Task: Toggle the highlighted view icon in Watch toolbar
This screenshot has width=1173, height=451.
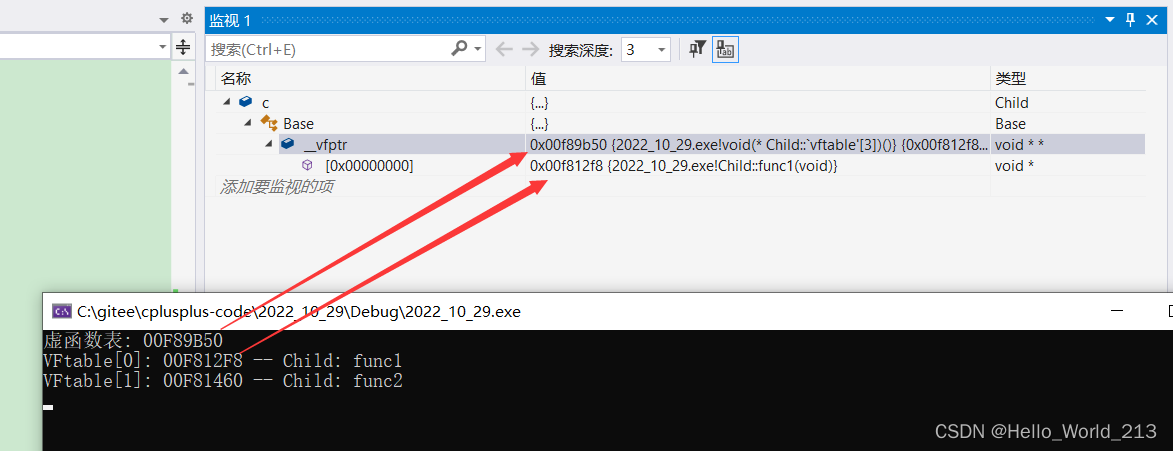Action: (726, 49)
